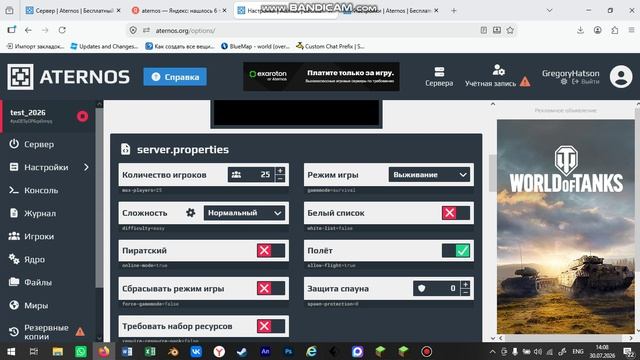Click the World of Tanks advertisement
This screenshot has height=360, width=640.
coord(566,227)
